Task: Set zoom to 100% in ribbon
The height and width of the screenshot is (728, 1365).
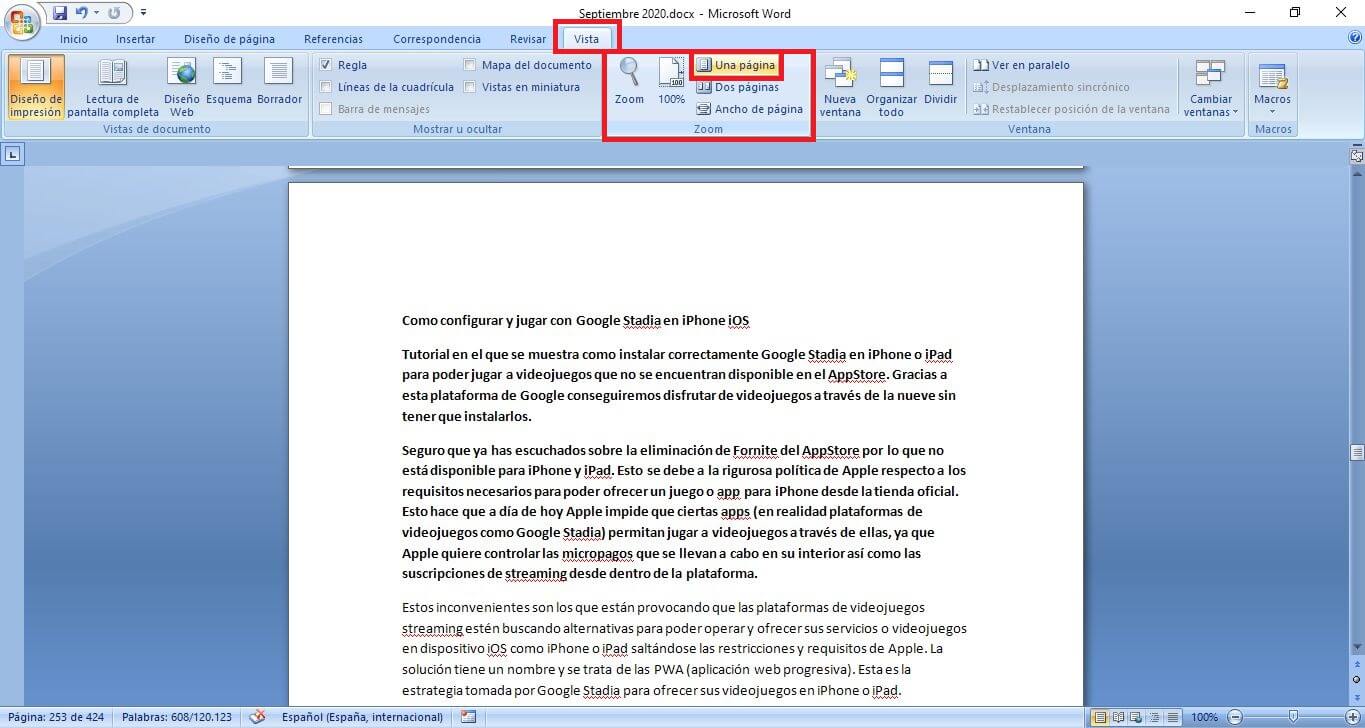Action: click(672, 81)
